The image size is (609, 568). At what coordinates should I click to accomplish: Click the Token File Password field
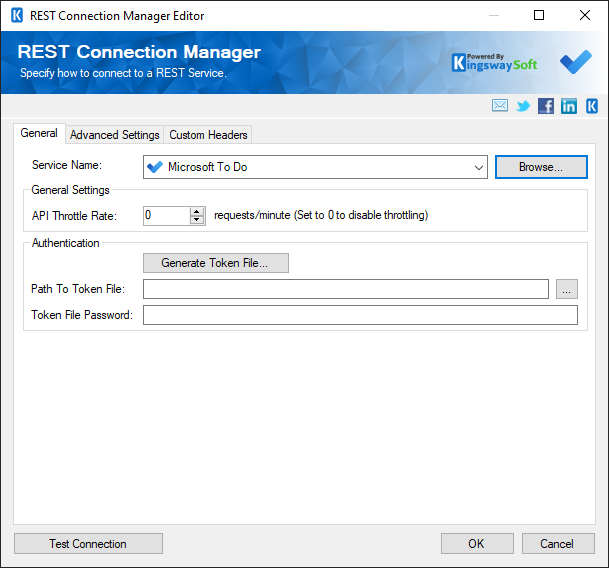360,315
